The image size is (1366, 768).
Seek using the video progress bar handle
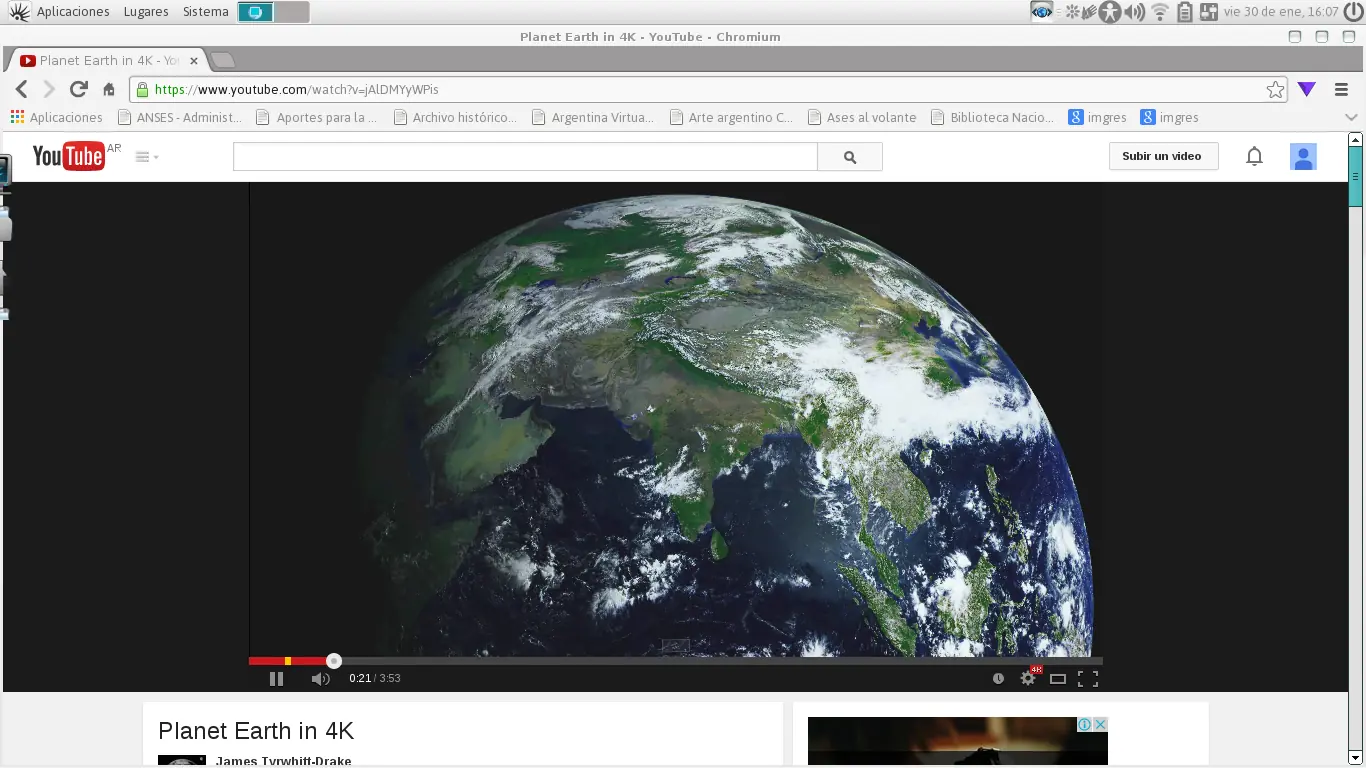pos(334,661)
